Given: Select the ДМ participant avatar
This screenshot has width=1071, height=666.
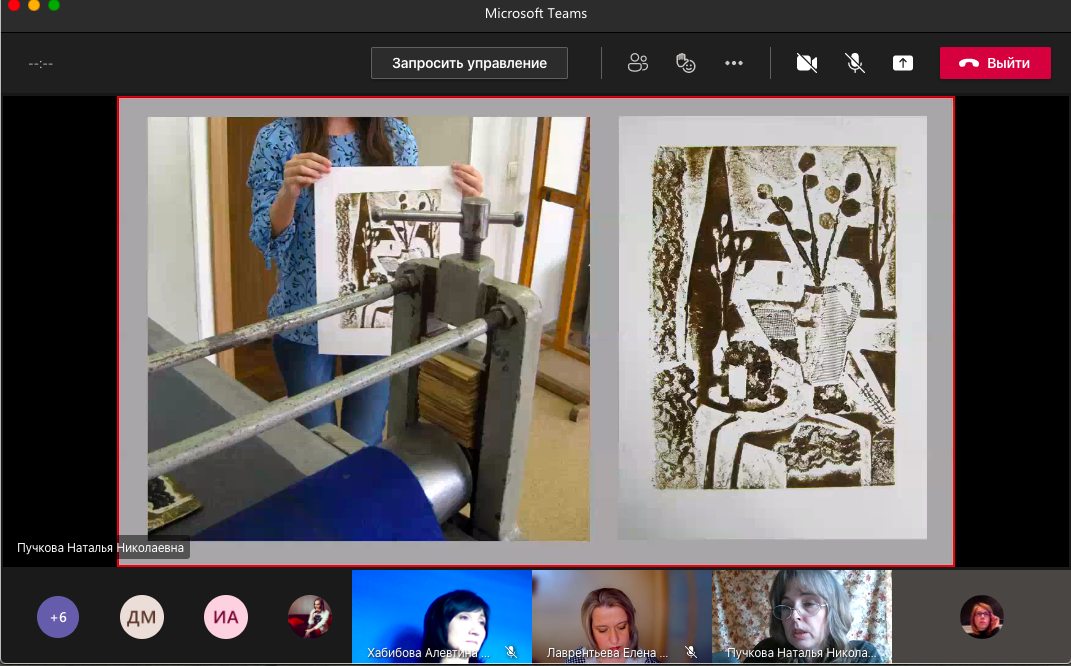Looking at the screenshot, I should click(x=142, y=617).
